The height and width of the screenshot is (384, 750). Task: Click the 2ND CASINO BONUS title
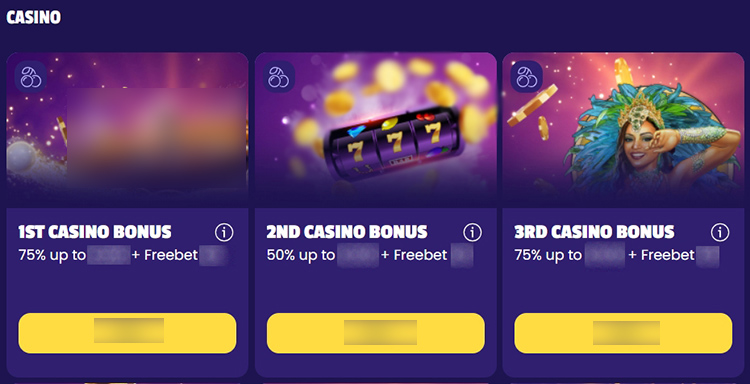[347, 232]
